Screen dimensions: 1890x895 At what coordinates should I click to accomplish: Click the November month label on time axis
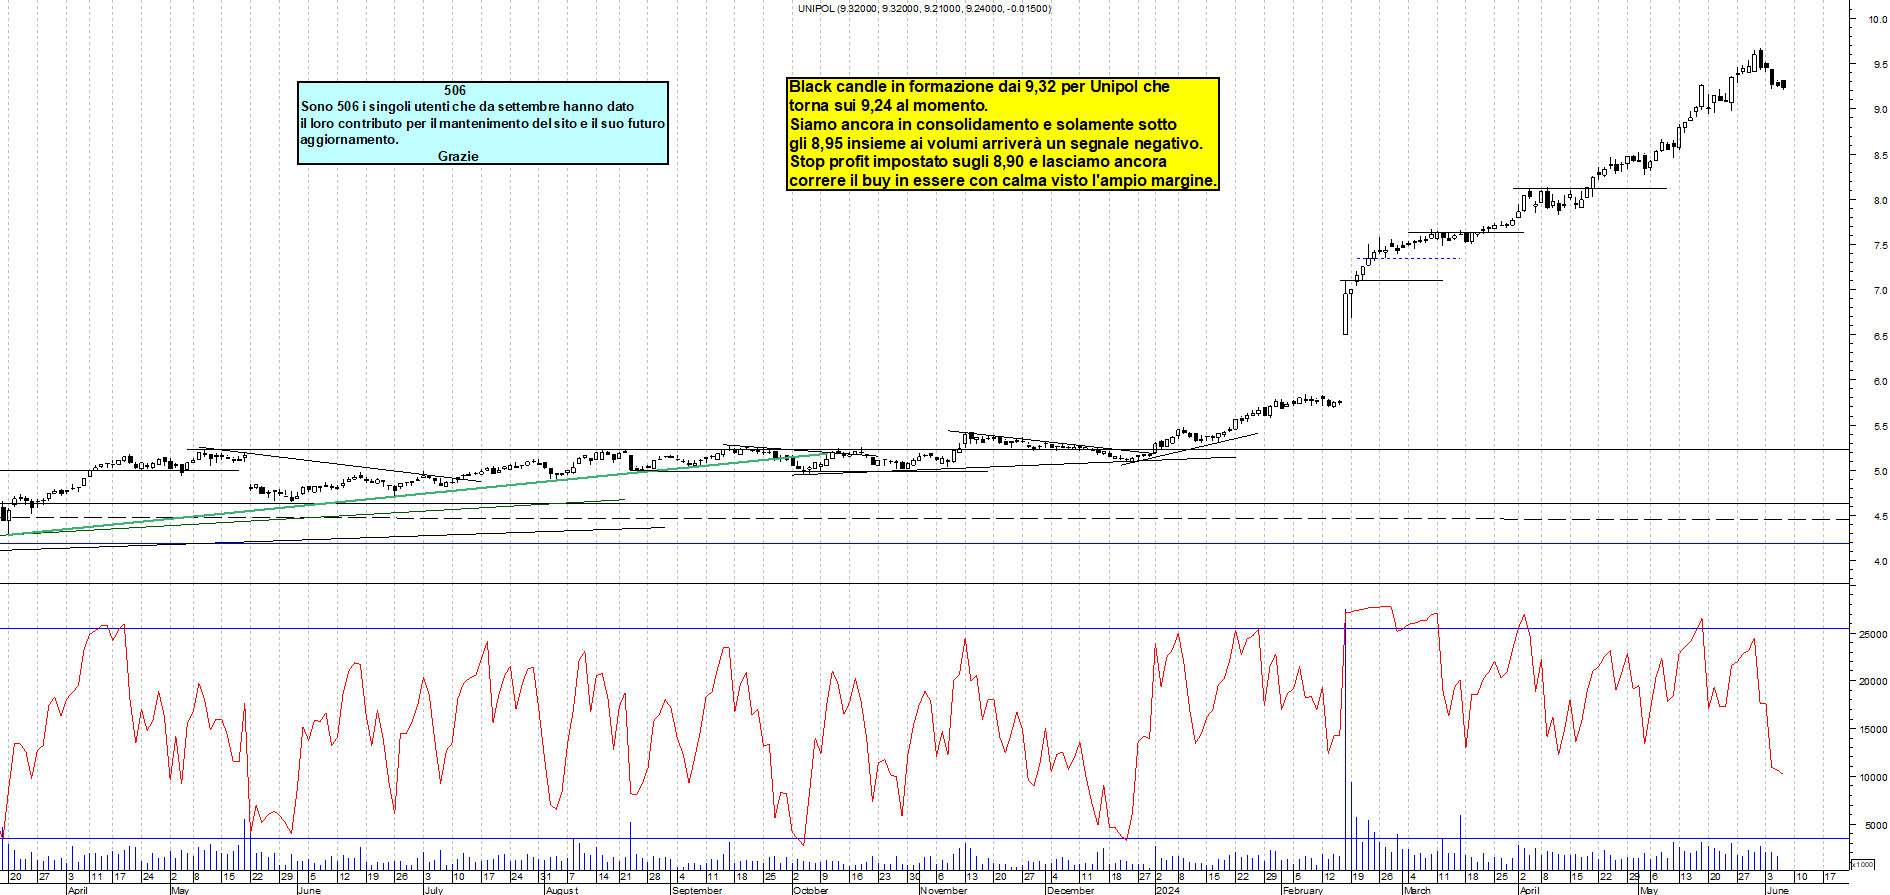(x=943, y=889)
